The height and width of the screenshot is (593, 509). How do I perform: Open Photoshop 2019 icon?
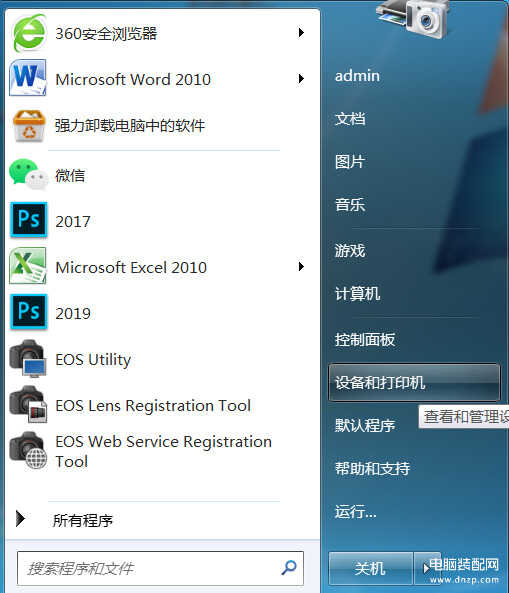coord(29,312)
